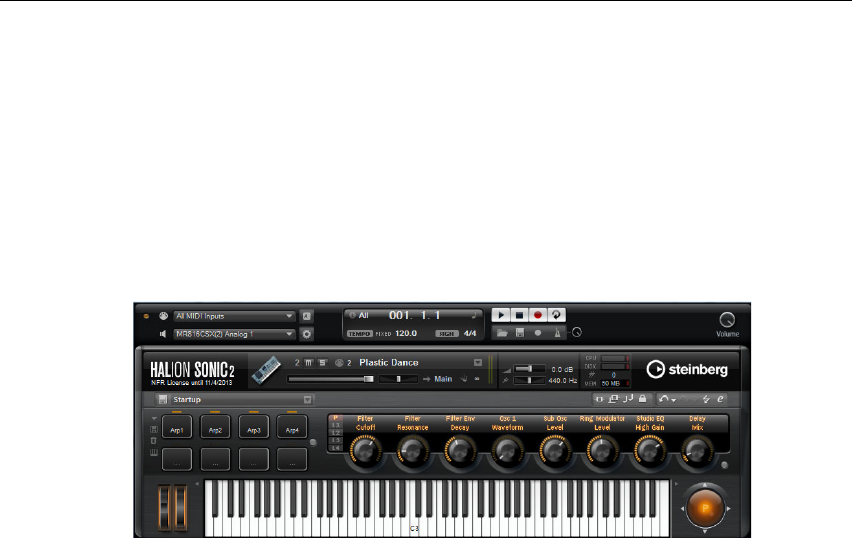
Task: Open the MR816CSX(2) Analog 1 output dropdown
Action: coord(234,334)
